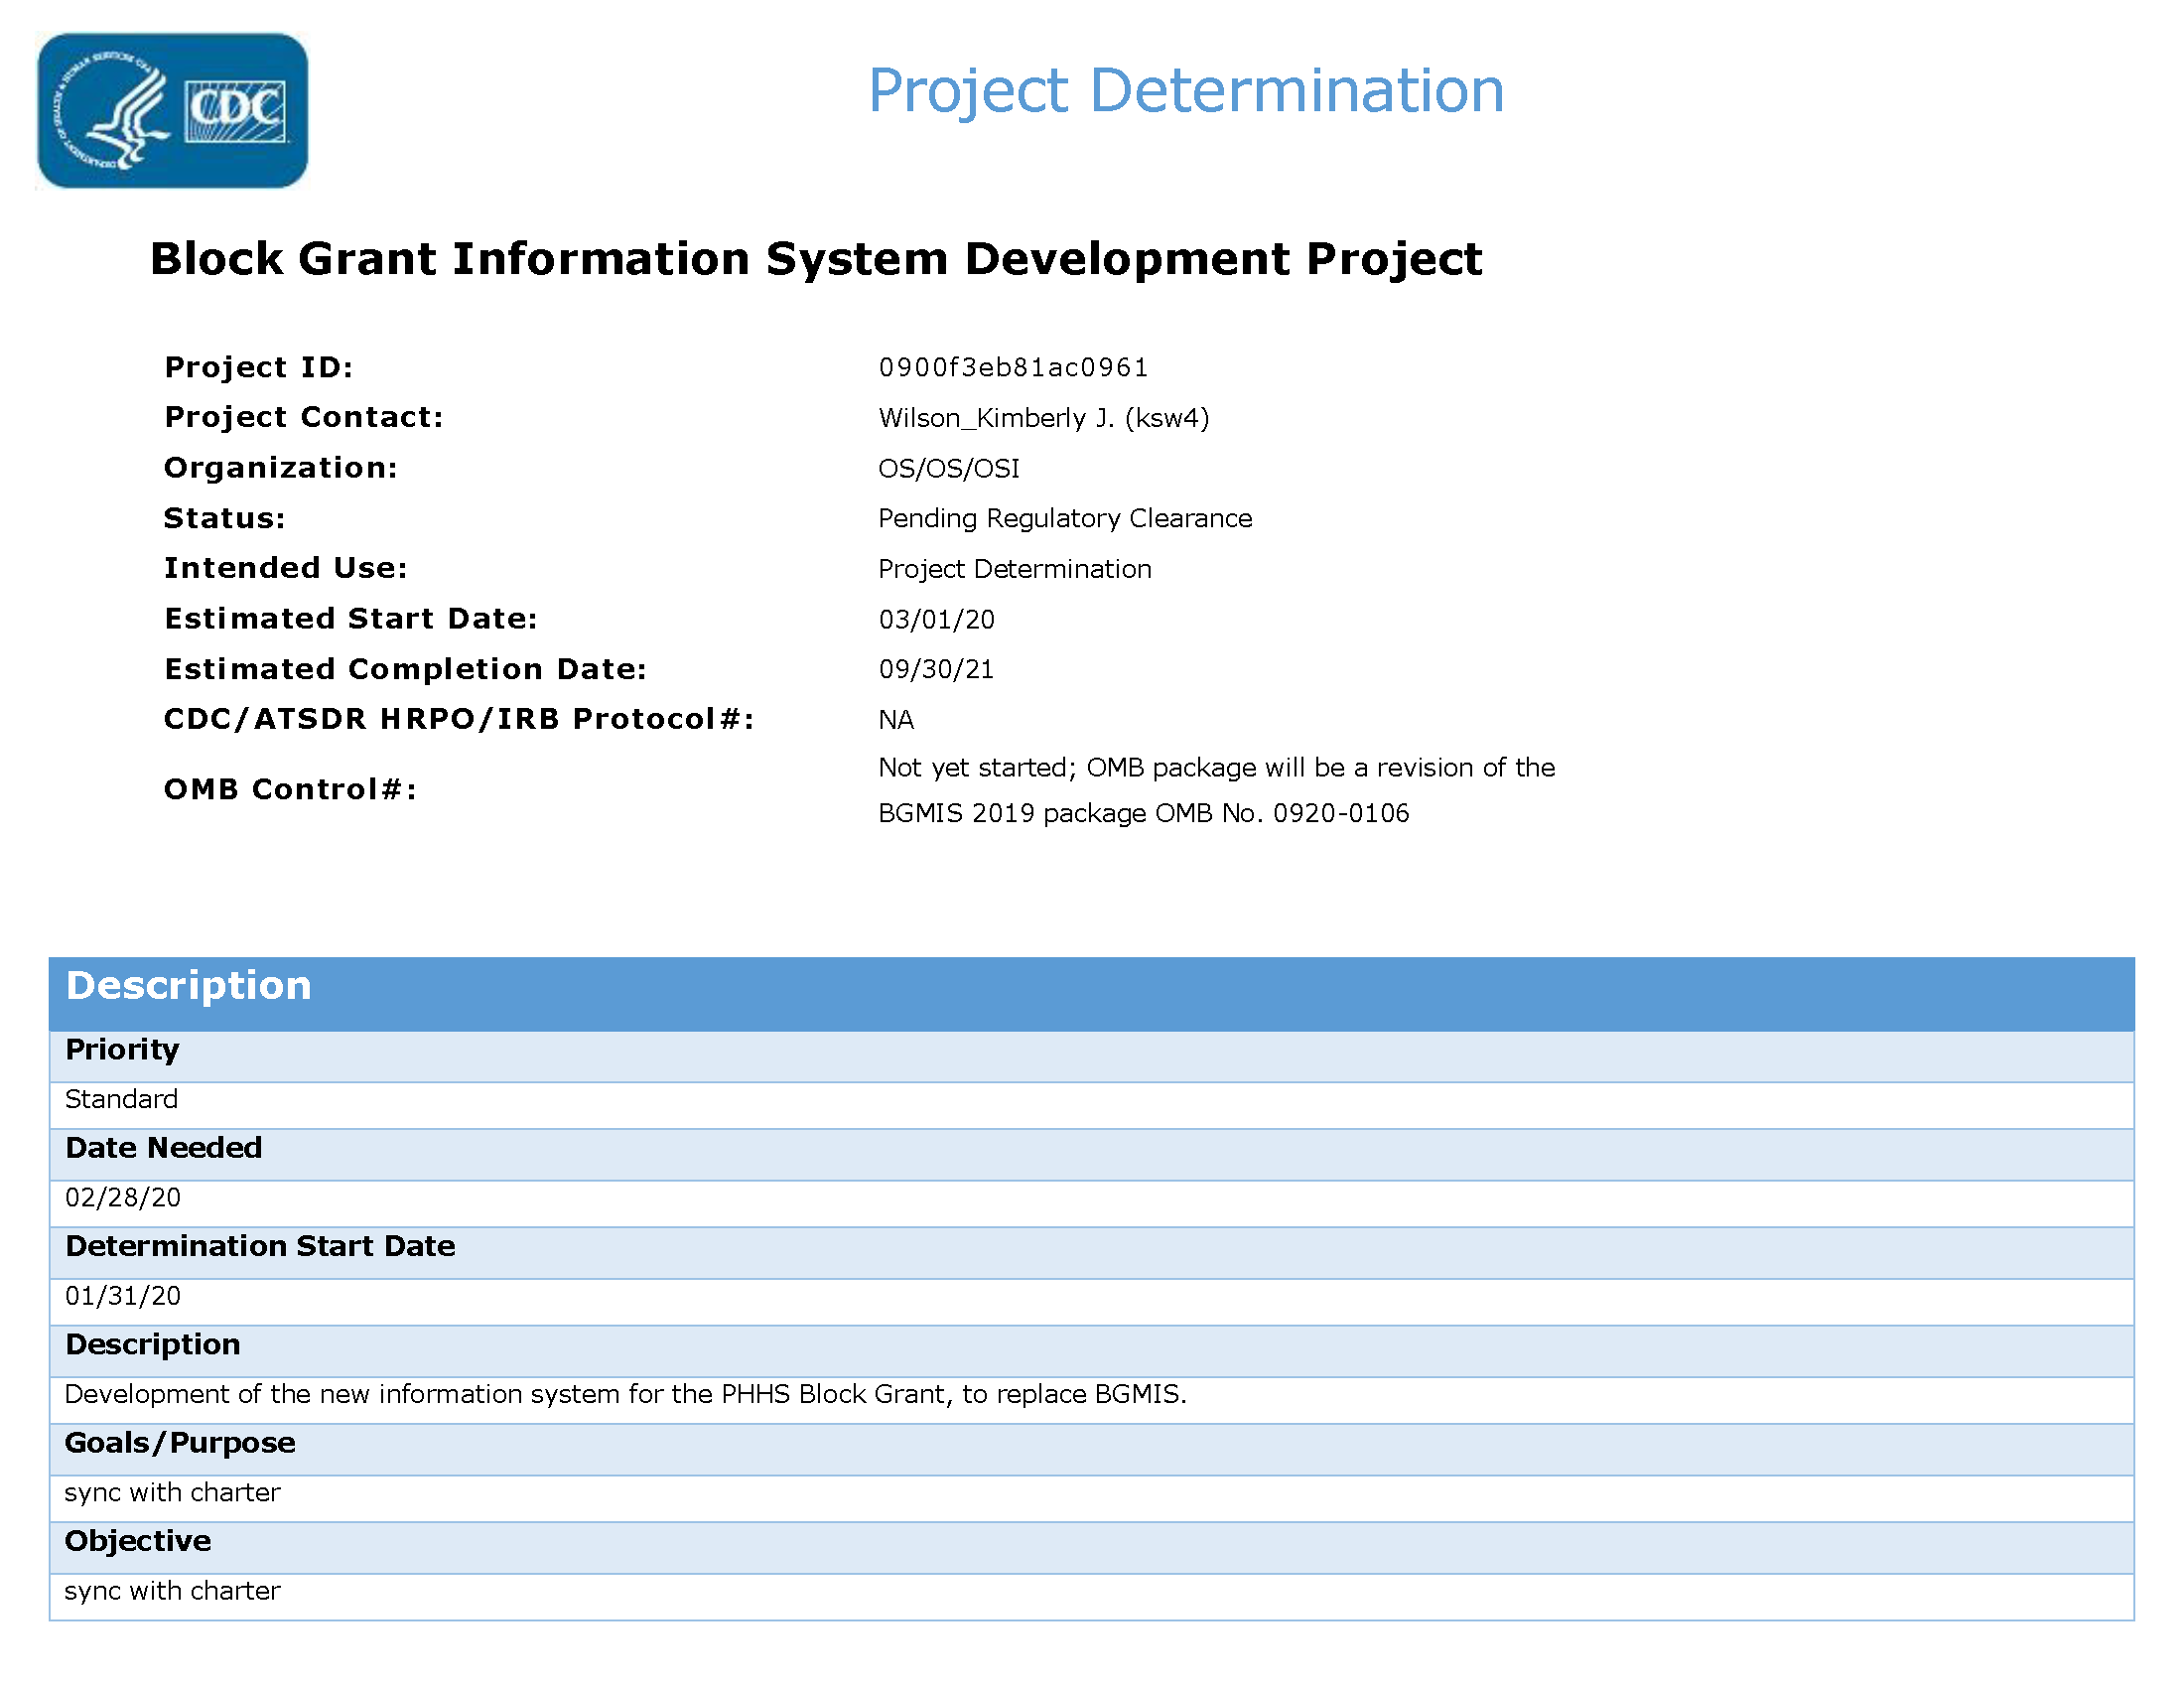2184x1688 pixels.
Task: Click the estimated completion date 09/30/21
Action: pos(936,669)
